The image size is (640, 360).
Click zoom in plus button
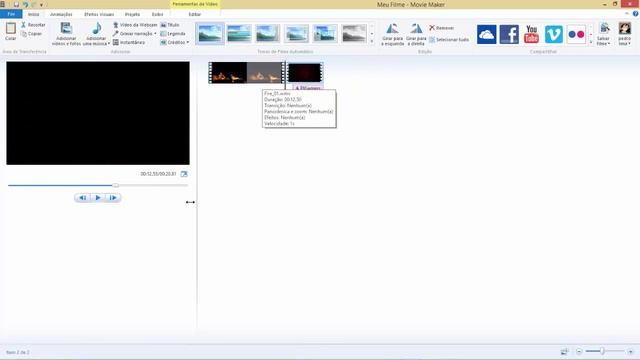pyautogui.click(x=630, y=351)
